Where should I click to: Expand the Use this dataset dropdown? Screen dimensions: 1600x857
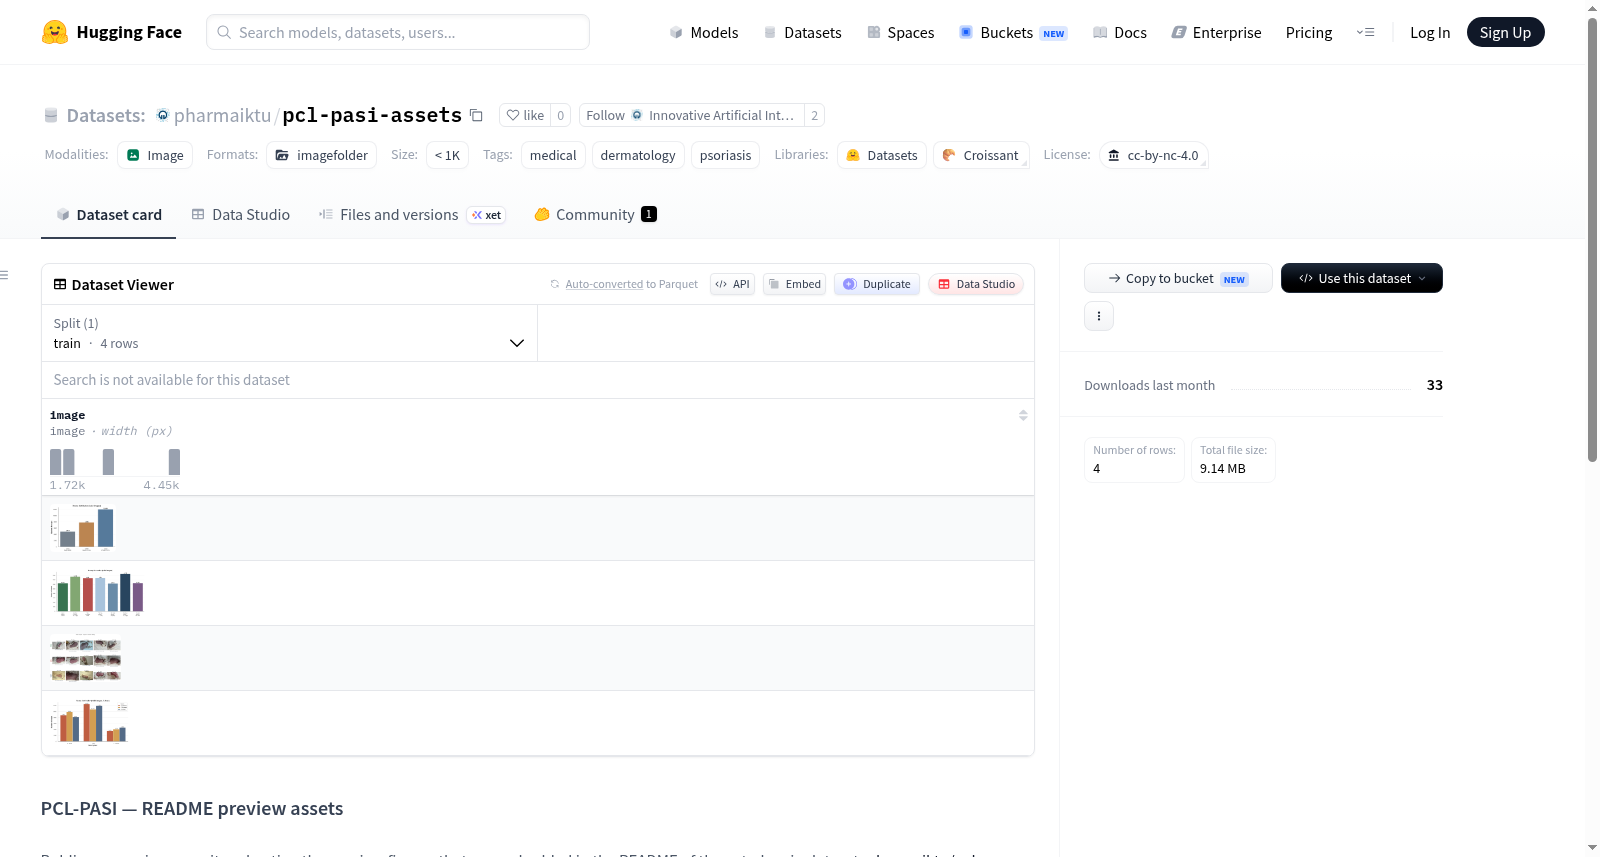click(x=1362, y=278)
